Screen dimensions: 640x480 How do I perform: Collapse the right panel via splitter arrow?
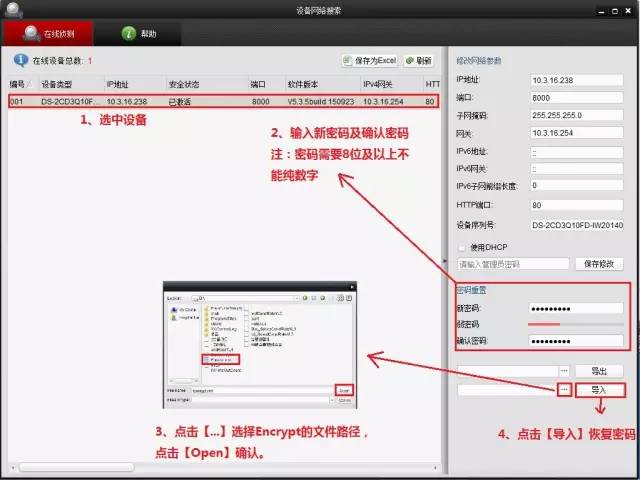point(445,262)
